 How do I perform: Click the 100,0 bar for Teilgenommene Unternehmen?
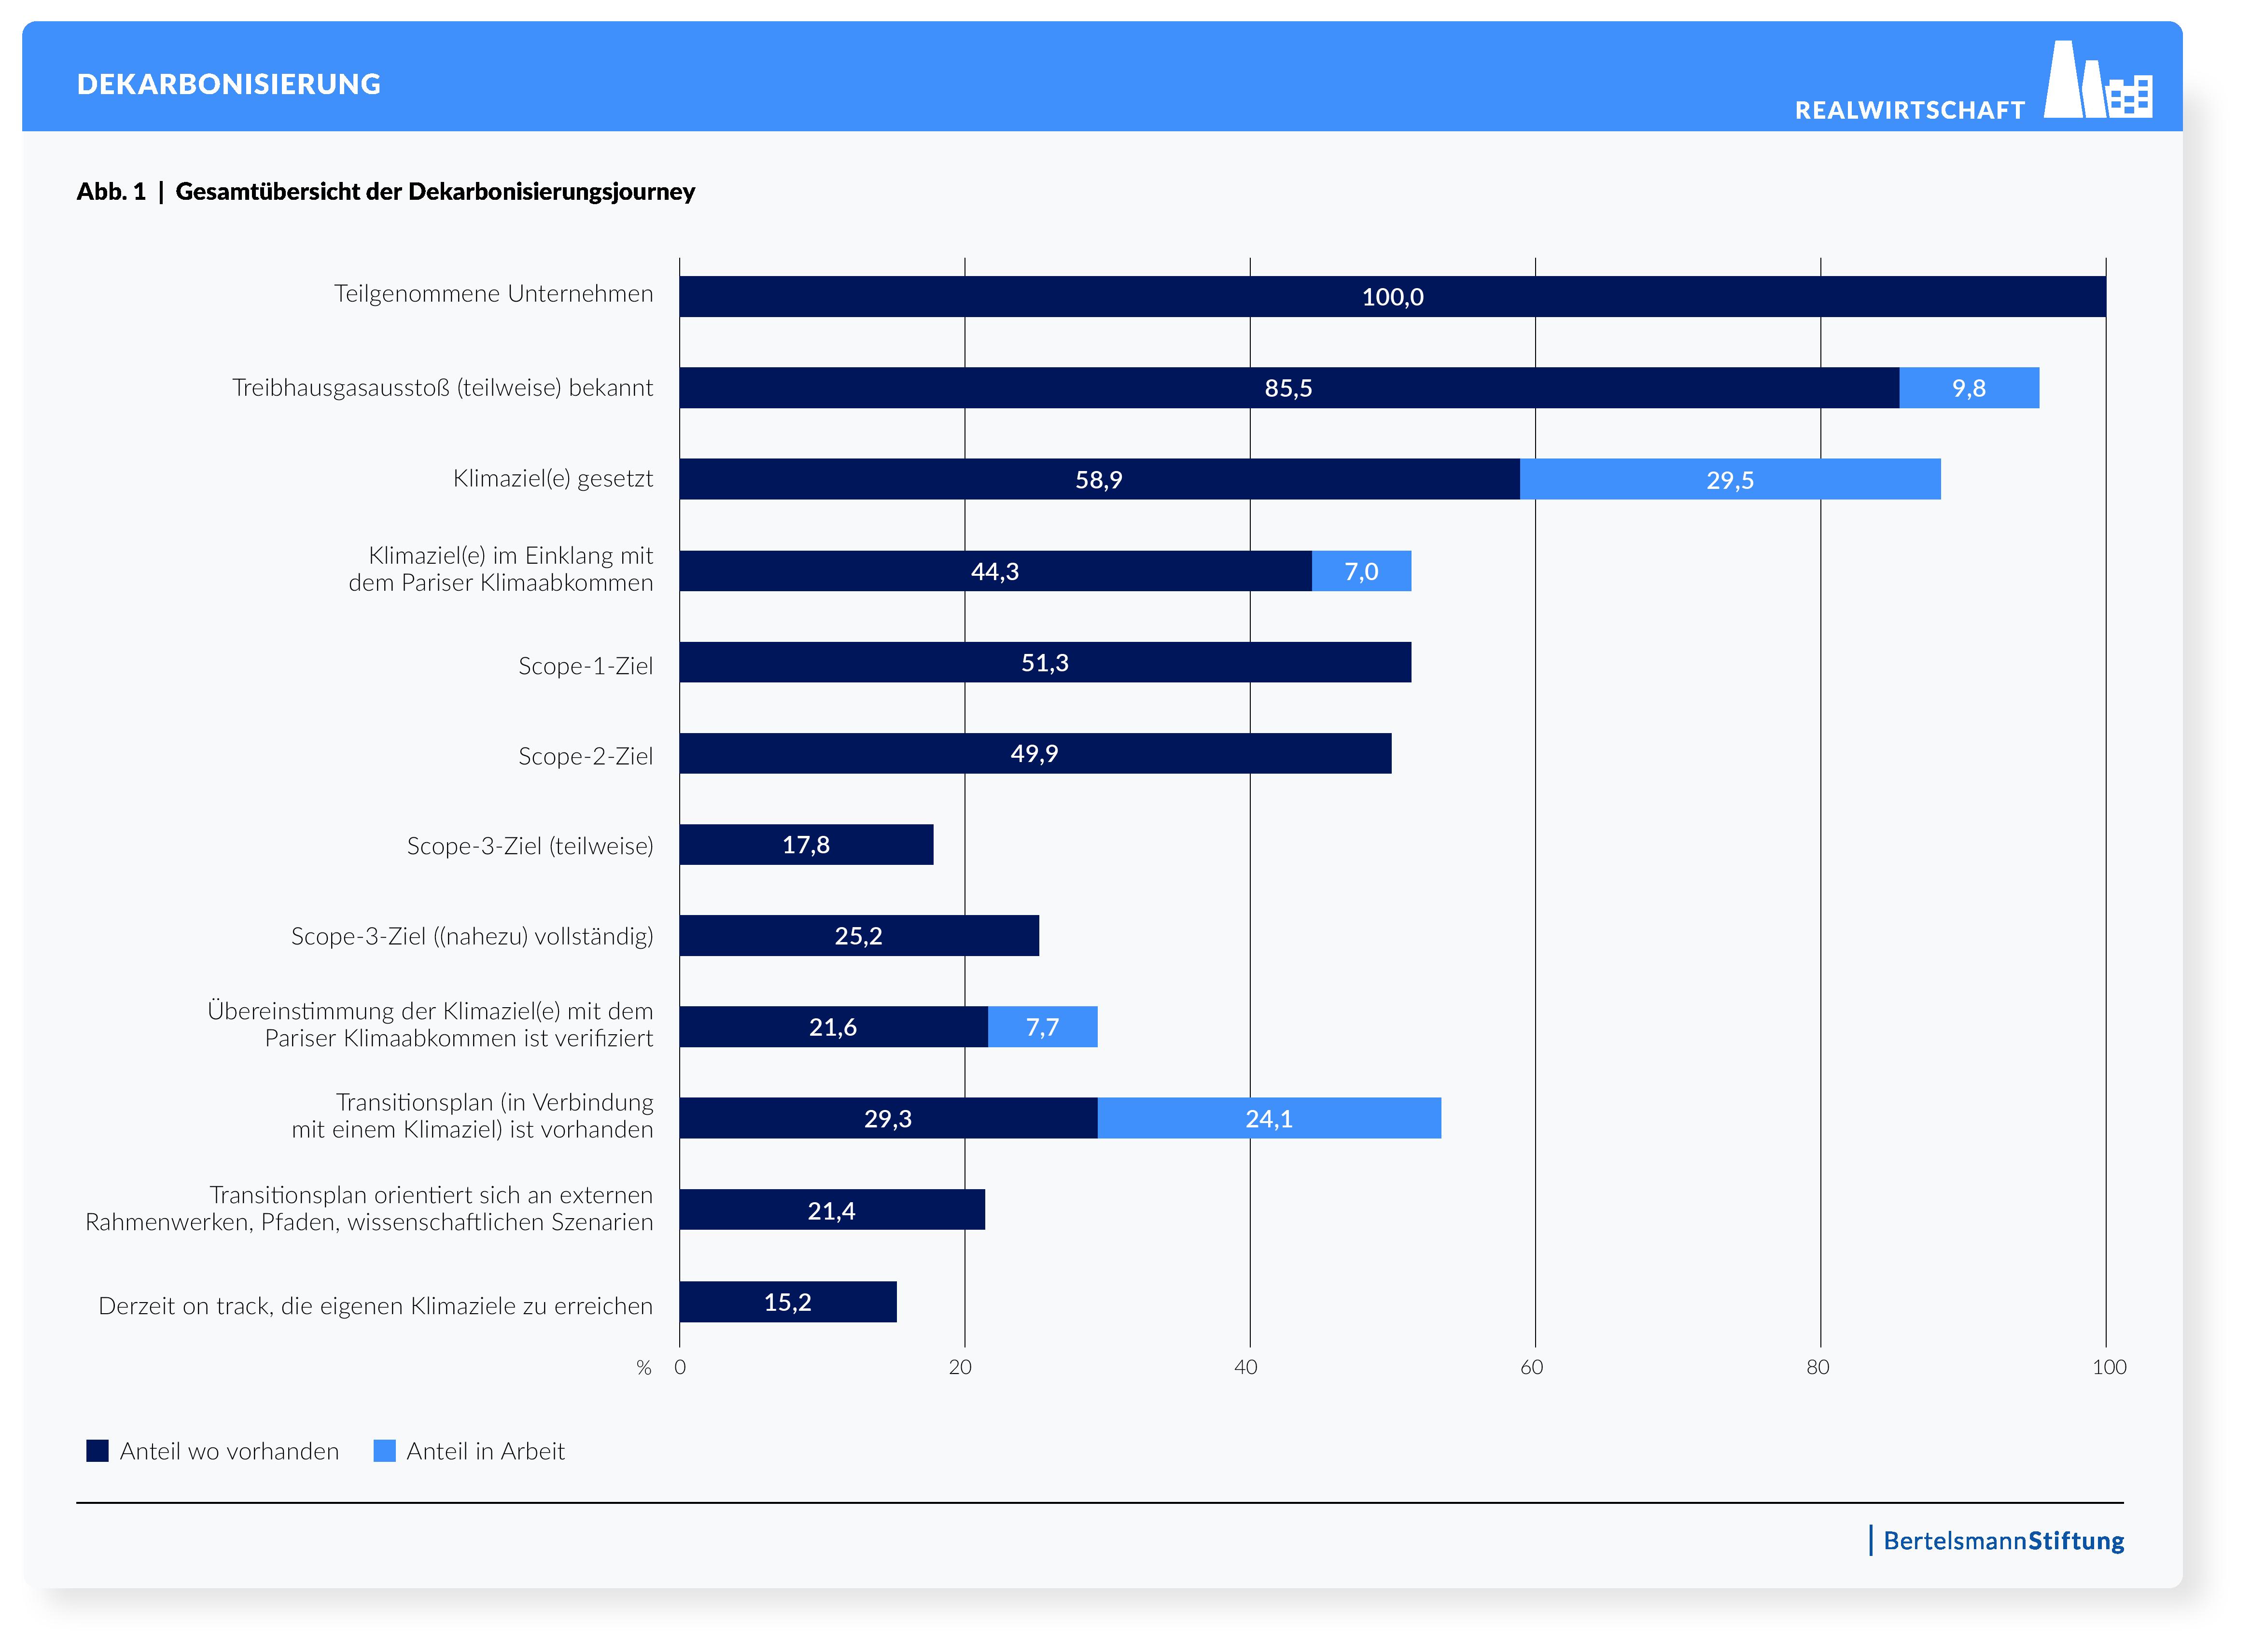tap(1392, 297)
